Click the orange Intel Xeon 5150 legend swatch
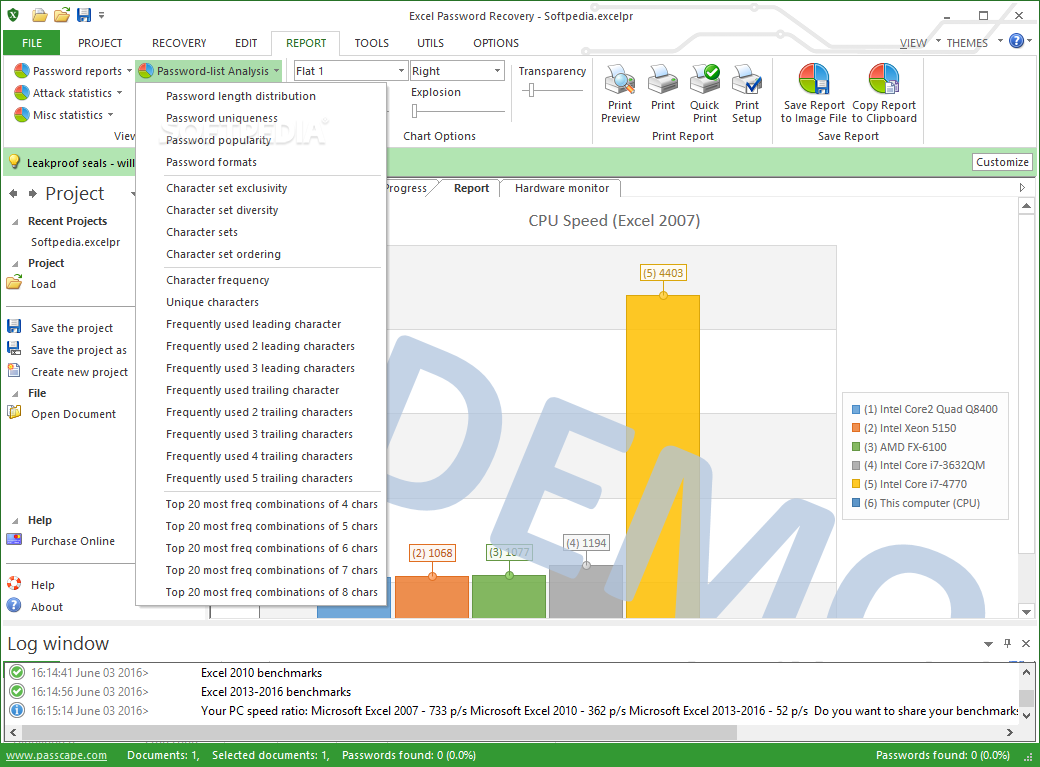 [x=856, y=428]
